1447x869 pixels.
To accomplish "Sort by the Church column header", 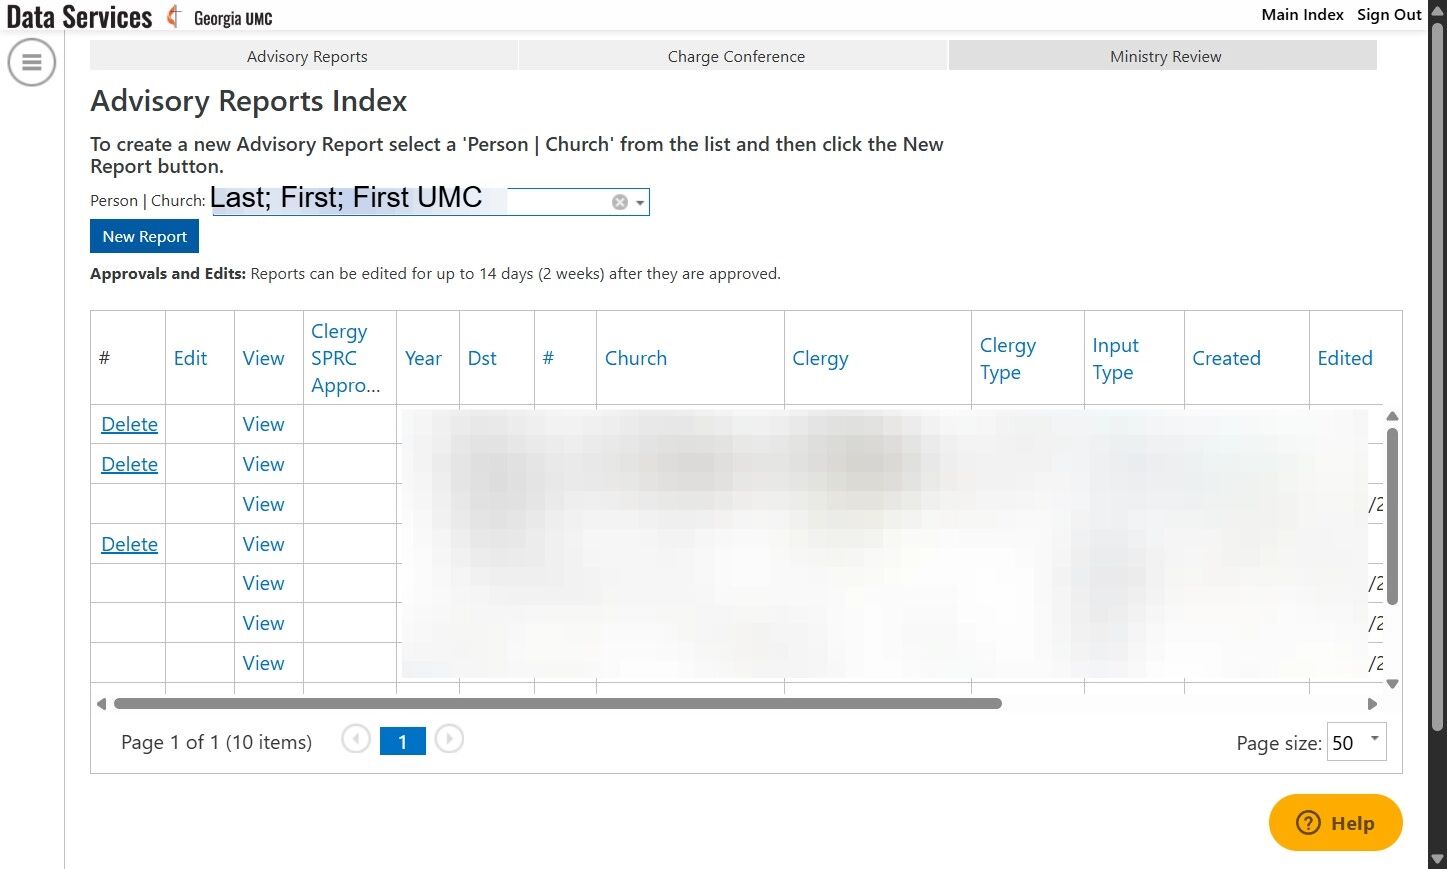I will [x=635, y=358].
